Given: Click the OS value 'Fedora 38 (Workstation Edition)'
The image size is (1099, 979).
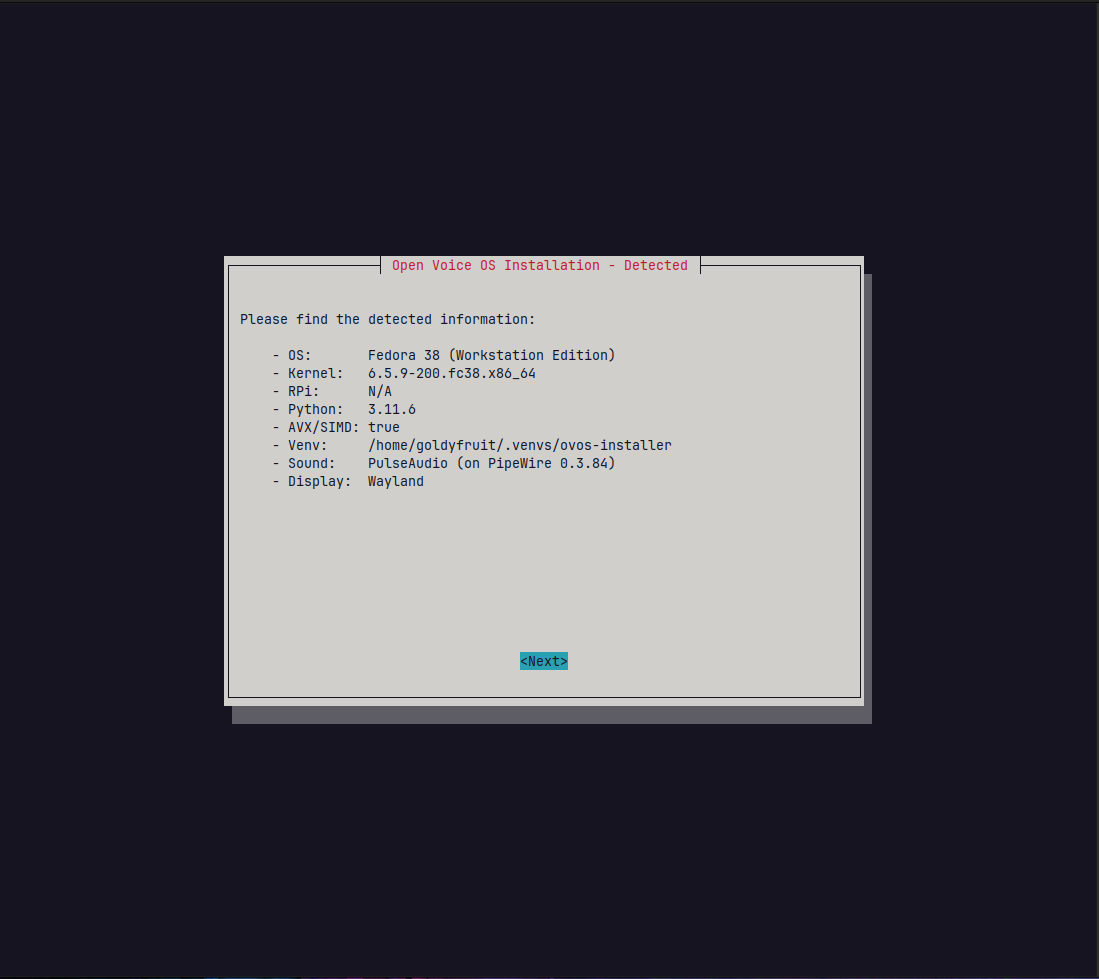Looking at the screenshot, I should 491,355.
